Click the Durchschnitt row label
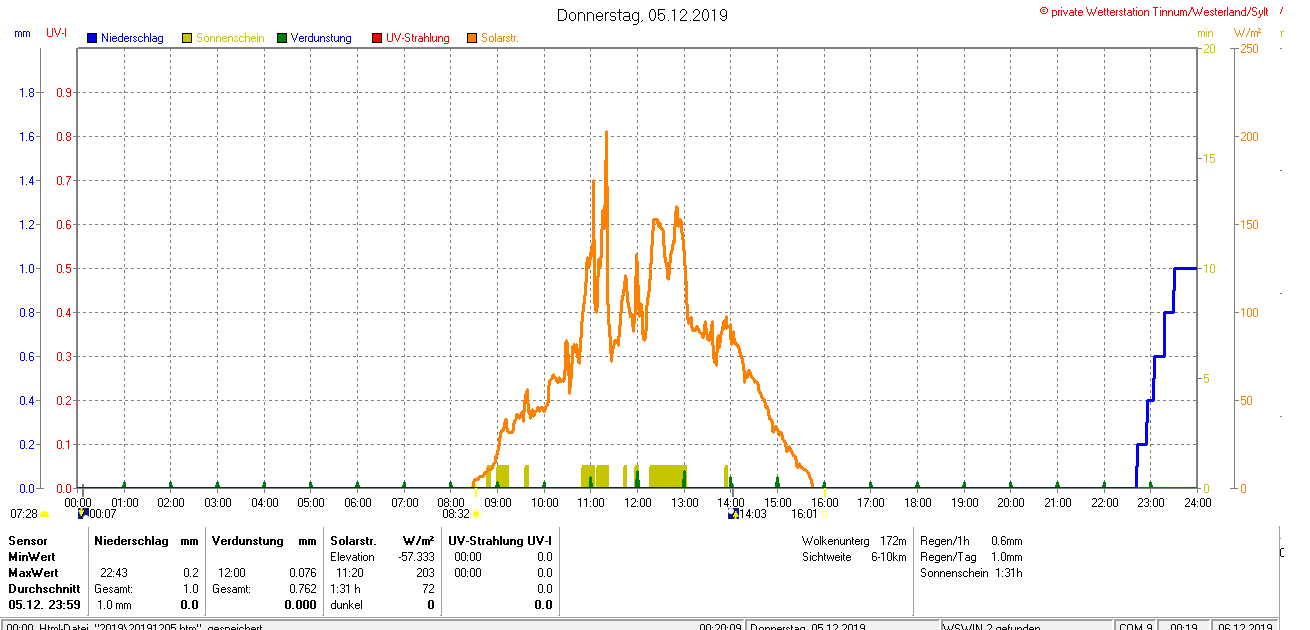 click(x=44, y=589)
